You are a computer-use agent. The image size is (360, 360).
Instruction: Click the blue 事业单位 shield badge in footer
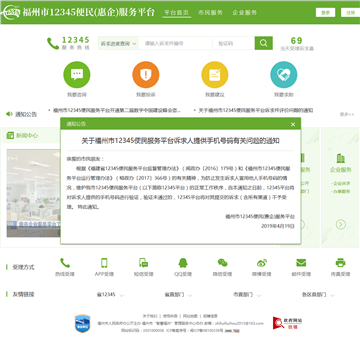tap(82, 324)
